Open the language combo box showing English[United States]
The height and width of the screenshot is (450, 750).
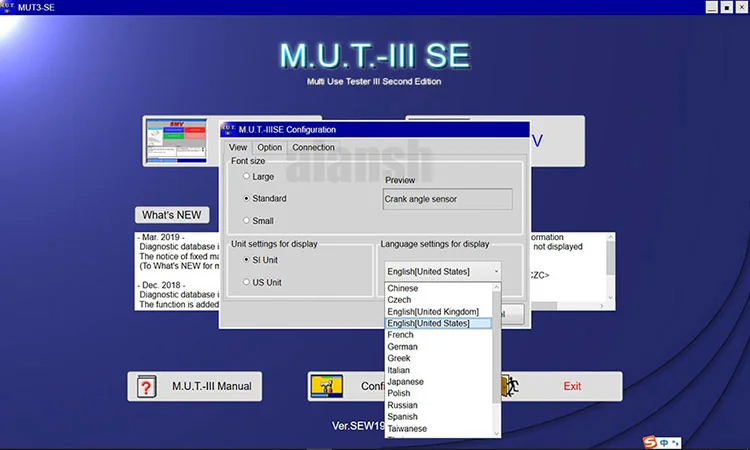pos(443,271)
